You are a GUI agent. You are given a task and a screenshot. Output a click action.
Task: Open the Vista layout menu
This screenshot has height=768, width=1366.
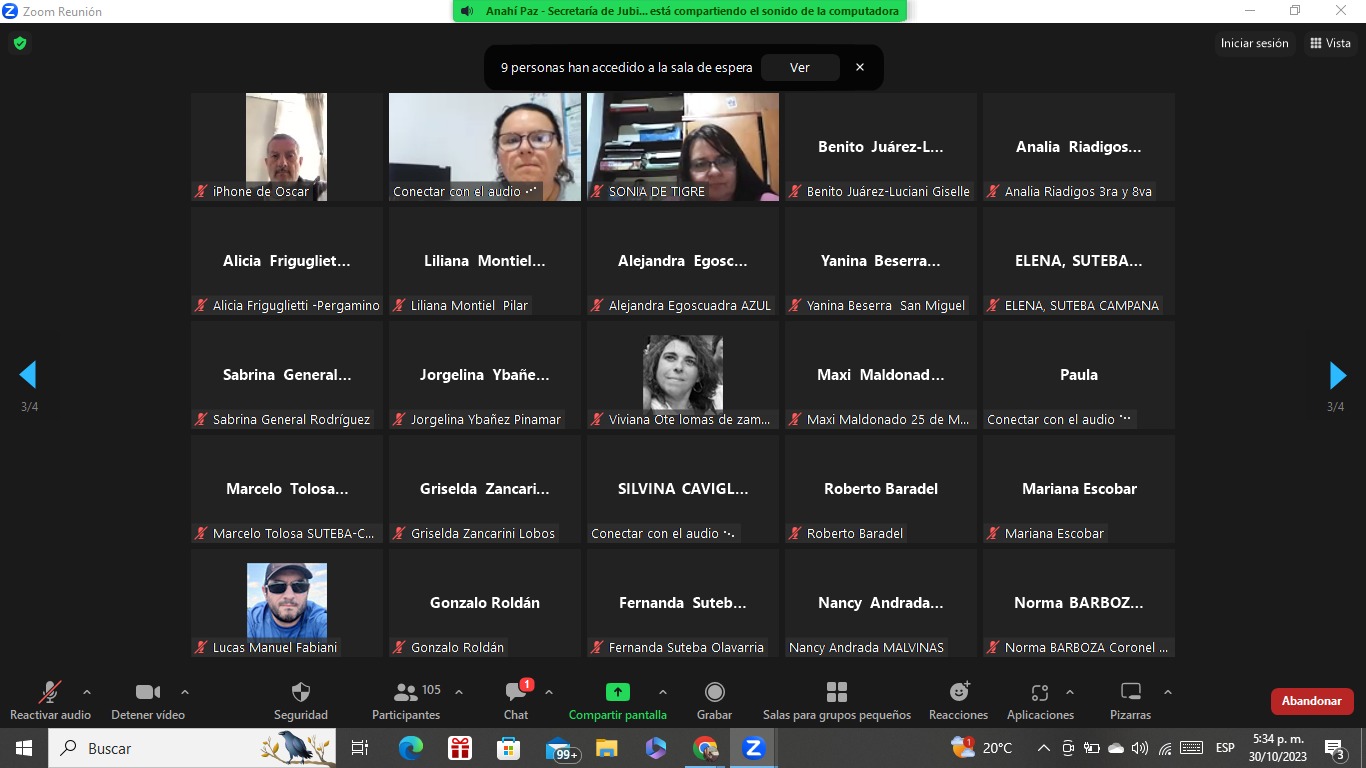[x=1330, y=43]
